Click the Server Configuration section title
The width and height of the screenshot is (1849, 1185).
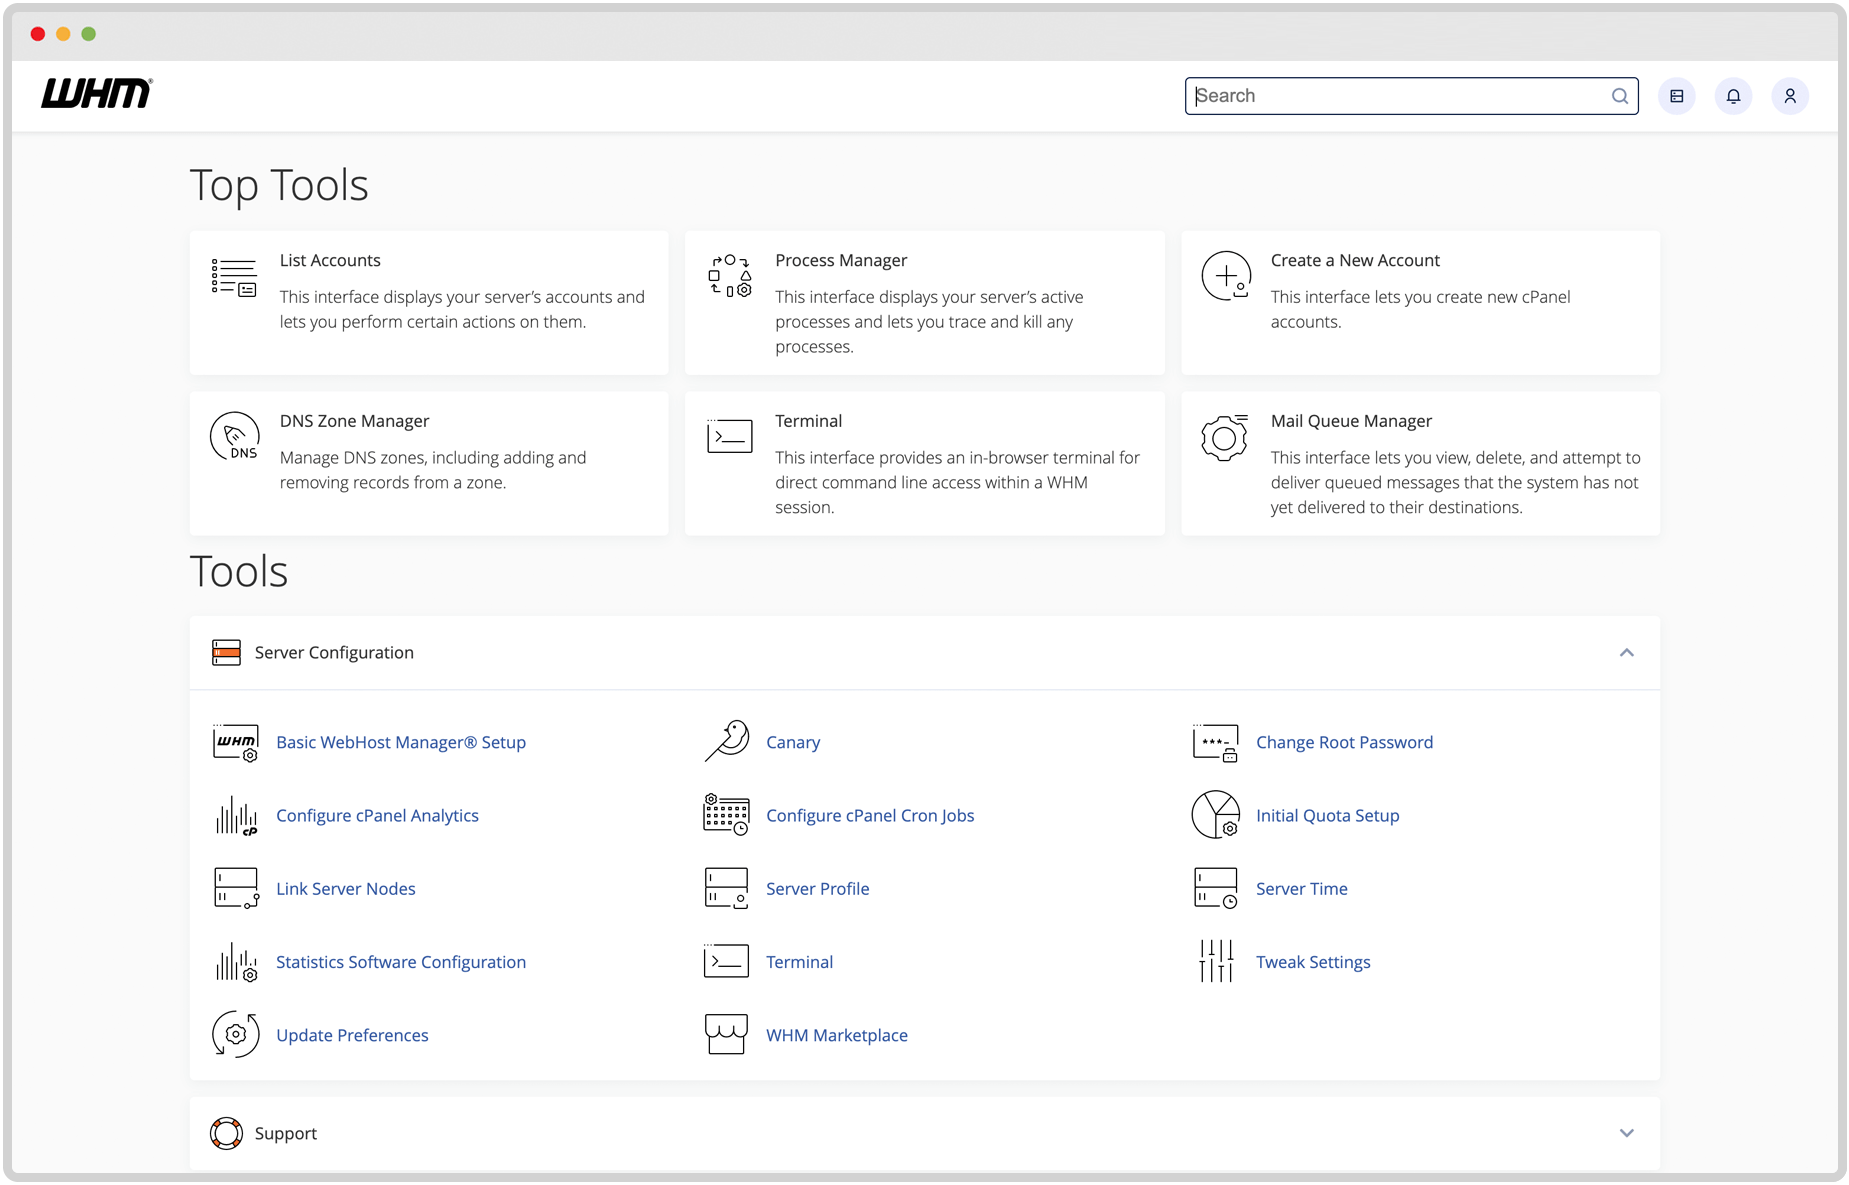334,653
